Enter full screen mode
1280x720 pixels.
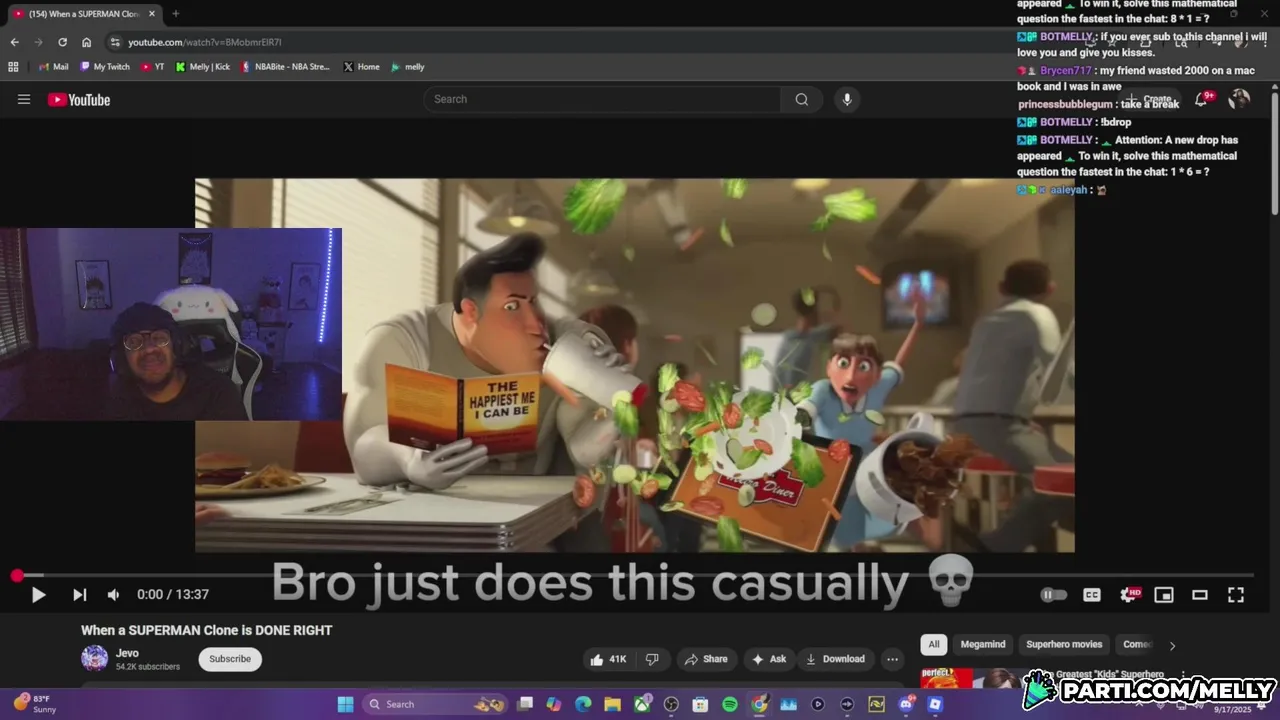click(x=1236, y=595)
